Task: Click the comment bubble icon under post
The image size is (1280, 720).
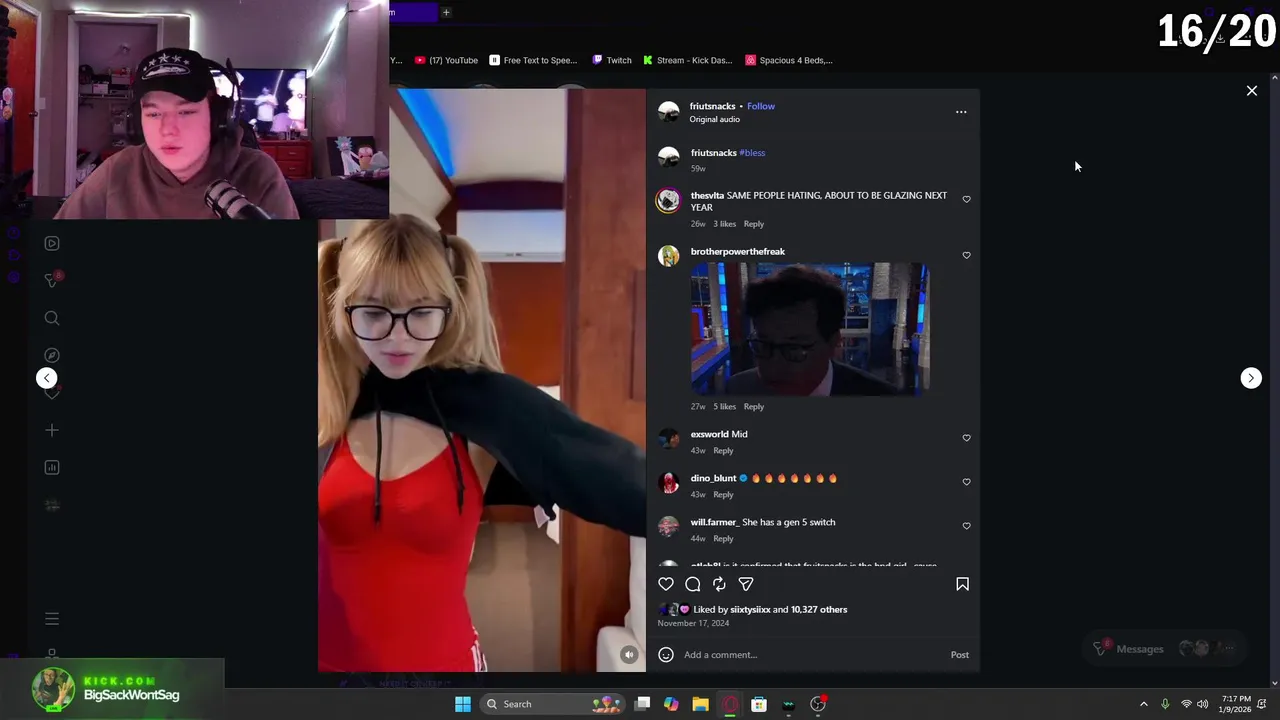Action: point(693,584)
